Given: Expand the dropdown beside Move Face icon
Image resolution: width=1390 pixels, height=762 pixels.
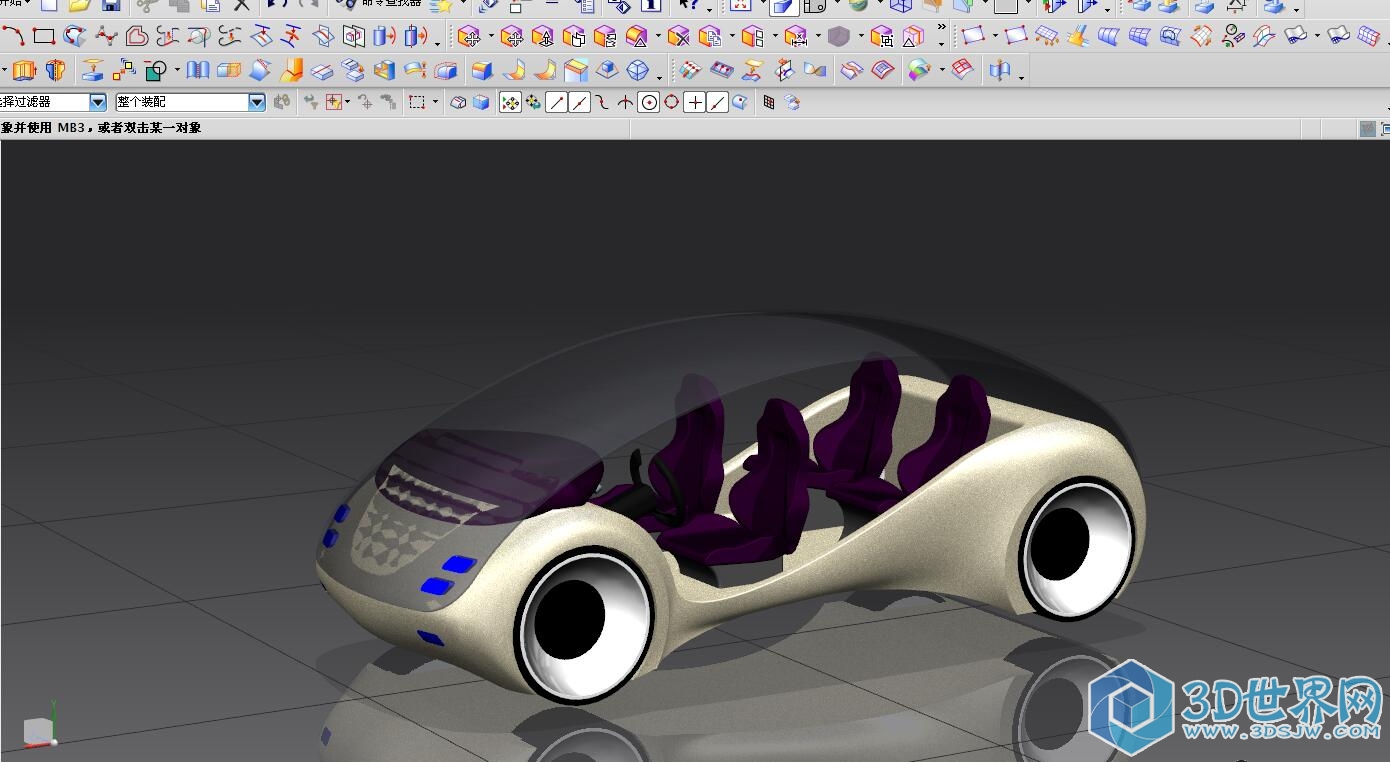Looking at the screenshot, I should (490, 38).
